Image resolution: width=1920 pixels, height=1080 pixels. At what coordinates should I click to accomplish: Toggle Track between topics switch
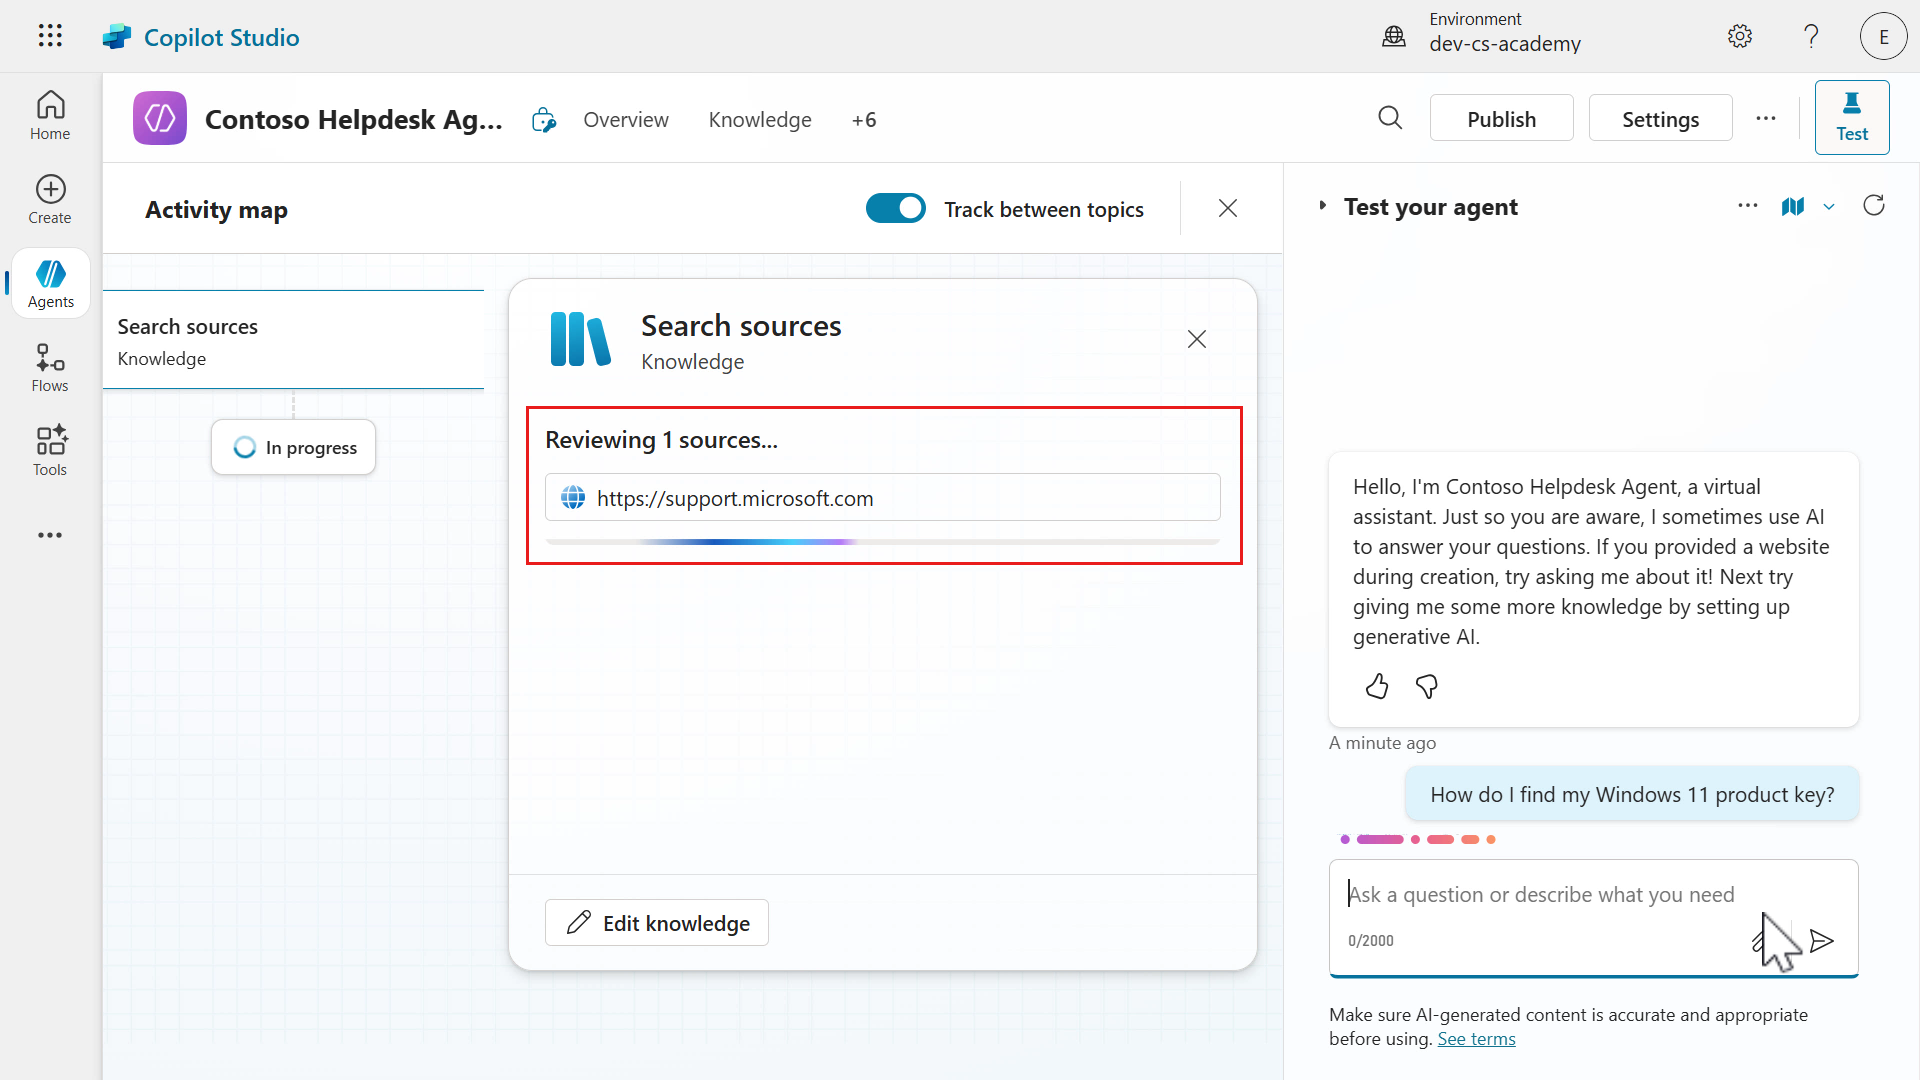click(x=895, y=208)
